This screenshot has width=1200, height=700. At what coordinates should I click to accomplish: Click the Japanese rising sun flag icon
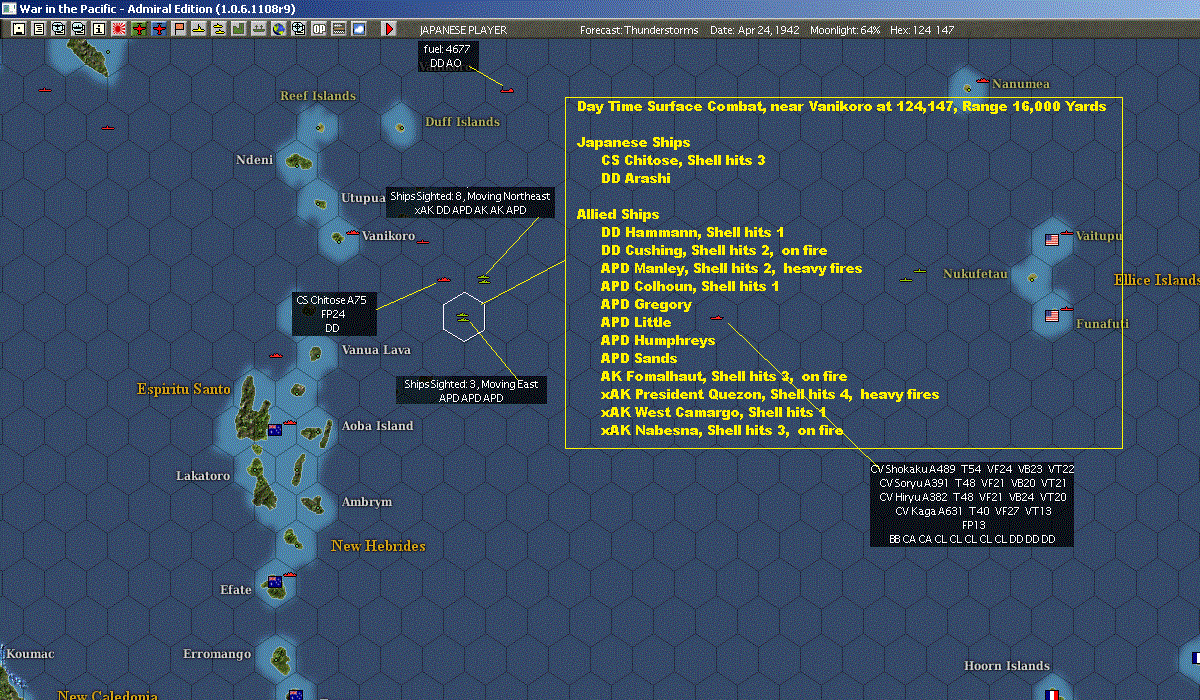coord(118,29)
